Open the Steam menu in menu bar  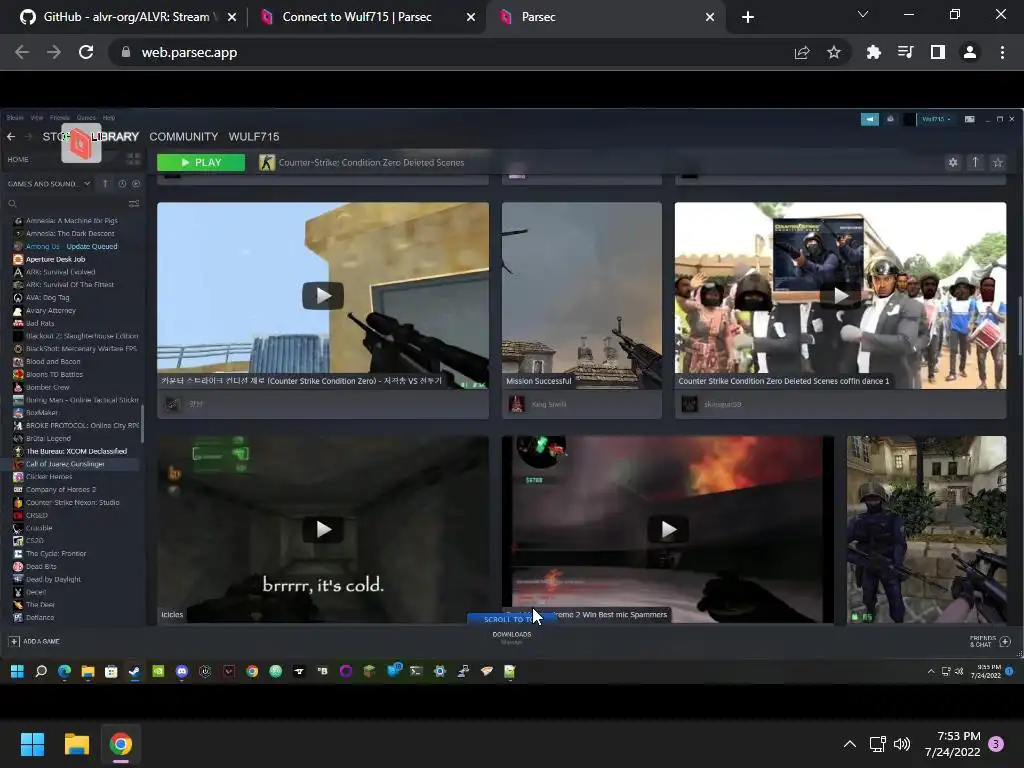click(14, 118)
